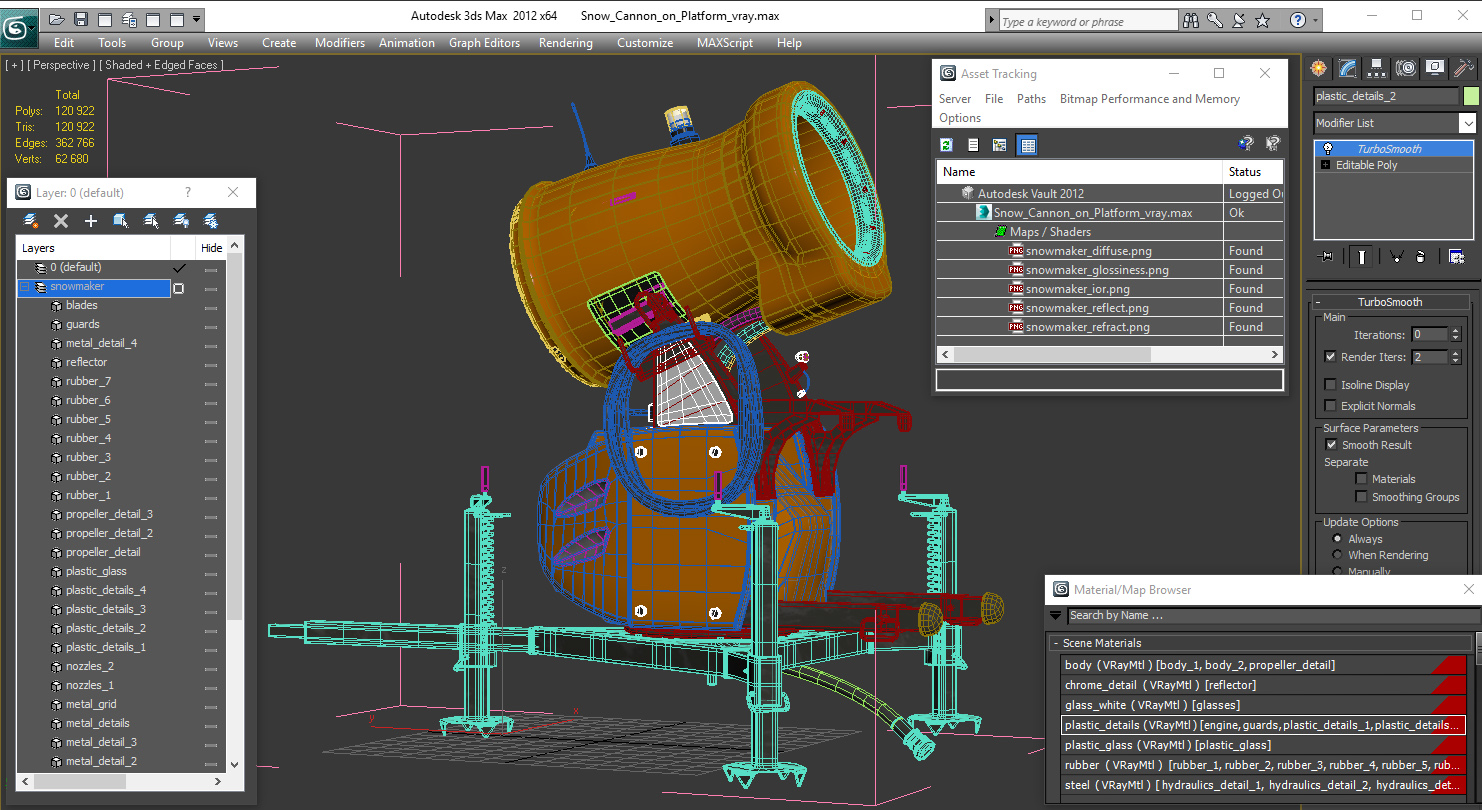Open the Rendering menu
The width and height of the screenshot is (1482, 810).
(x=565, y=43)
